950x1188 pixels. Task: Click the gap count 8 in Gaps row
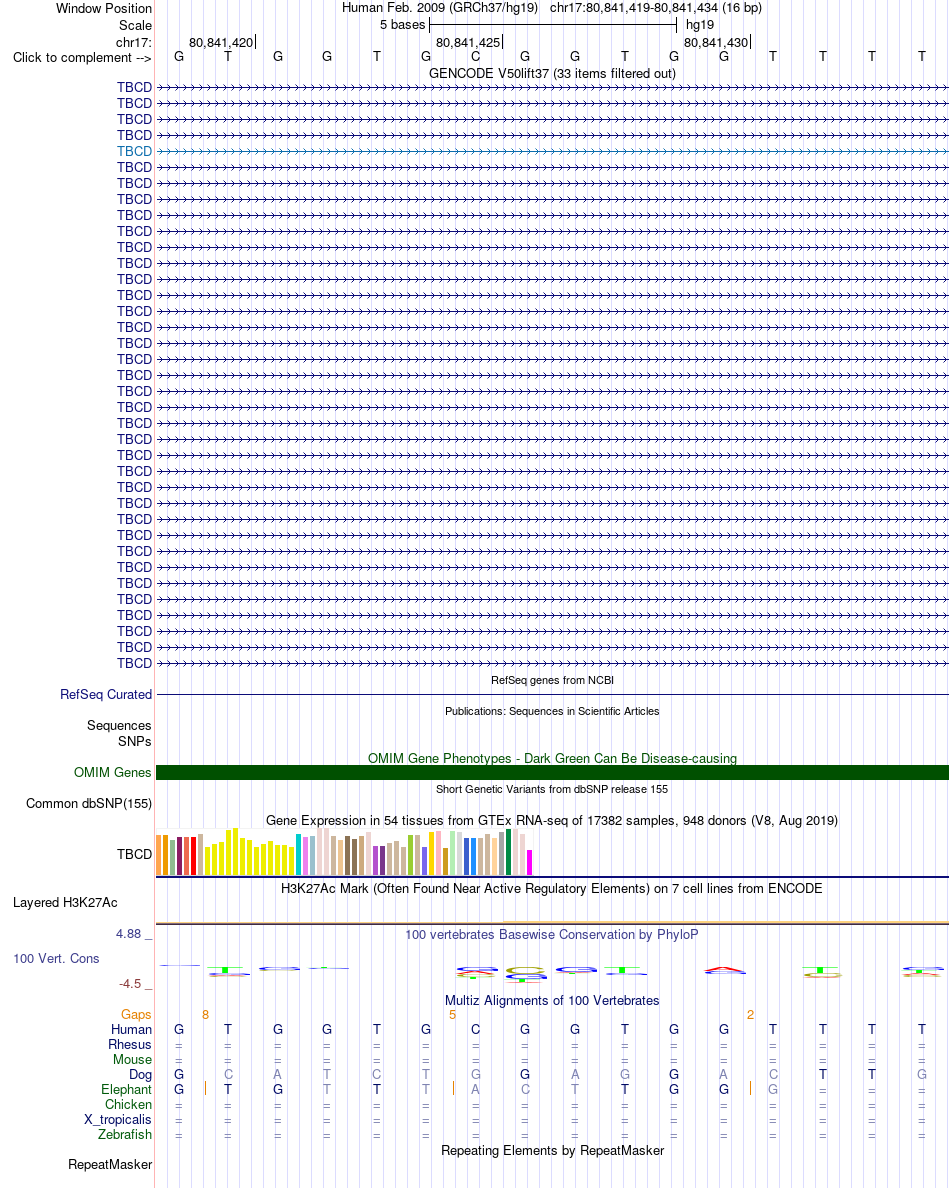coord(205,1014)
